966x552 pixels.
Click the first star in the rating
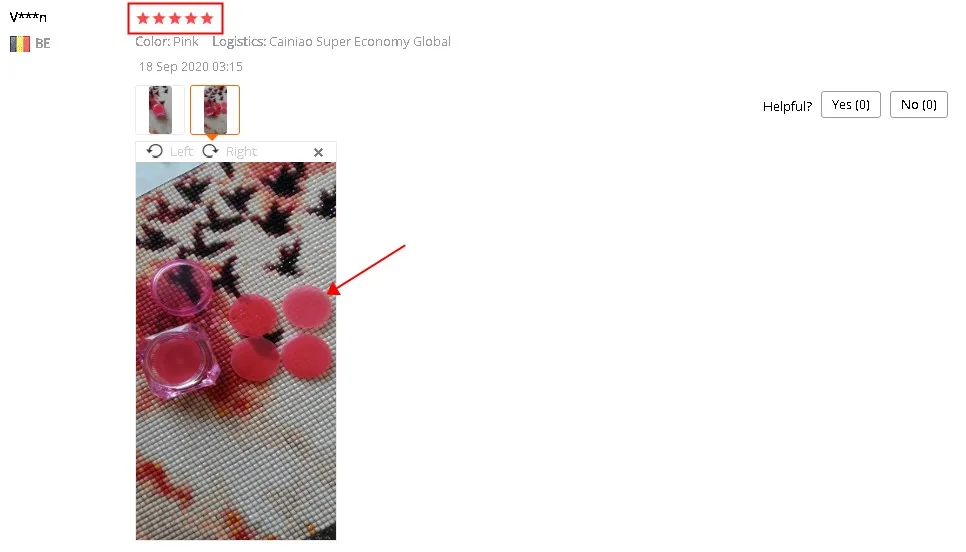click(x=143, y=18)
